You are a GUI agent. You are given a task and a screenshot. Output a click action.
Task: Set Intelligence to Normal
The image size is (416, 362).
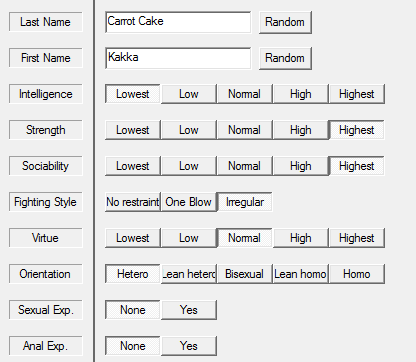tap(245, 94)
